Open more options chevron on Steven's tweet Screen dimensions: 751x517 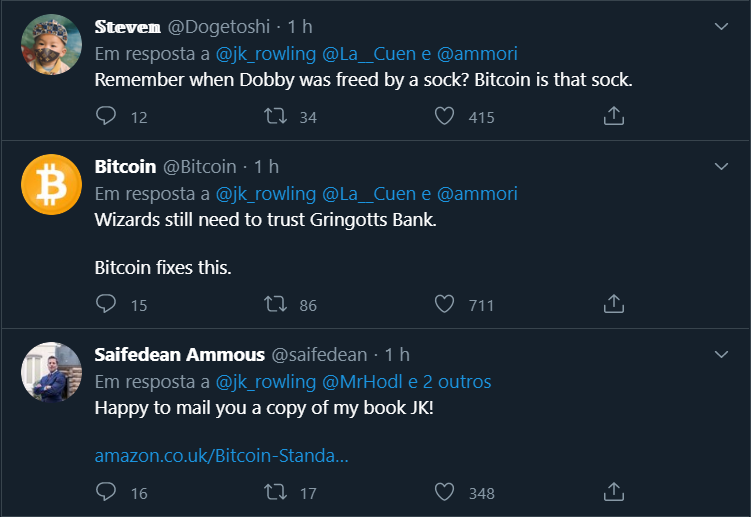[721, 27]
